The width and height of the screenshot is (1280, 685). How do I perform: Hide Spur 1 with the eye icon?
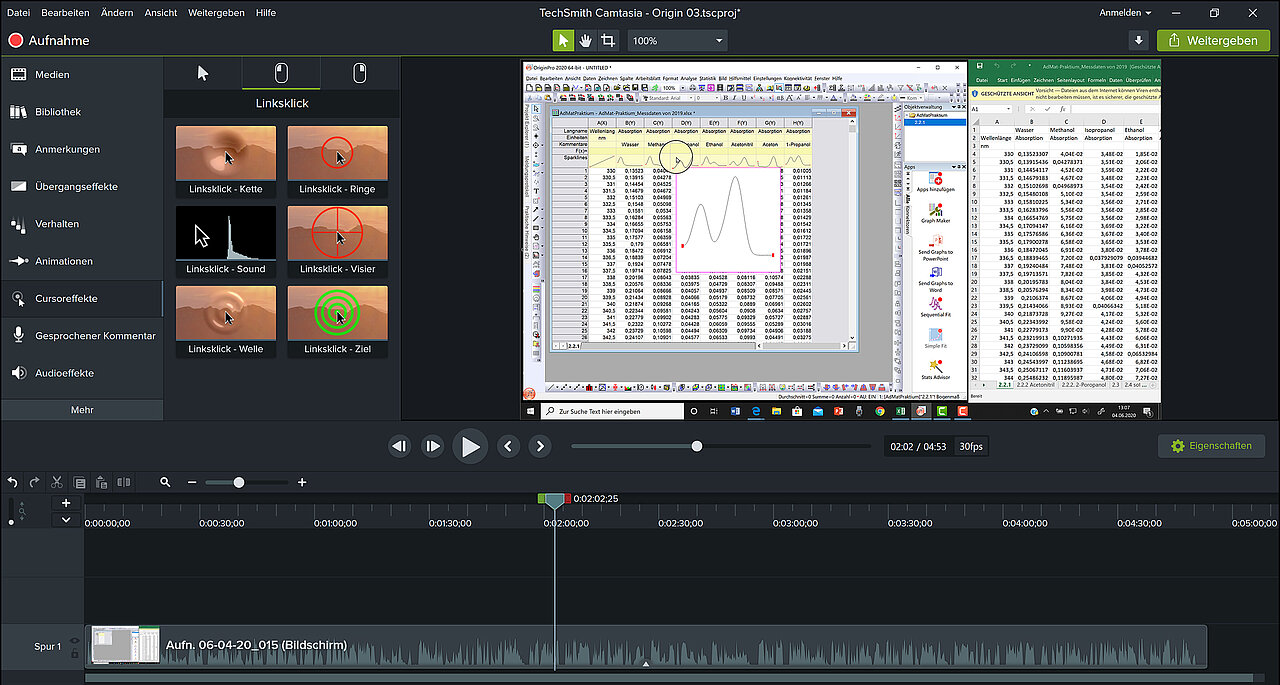click(74, 641)
